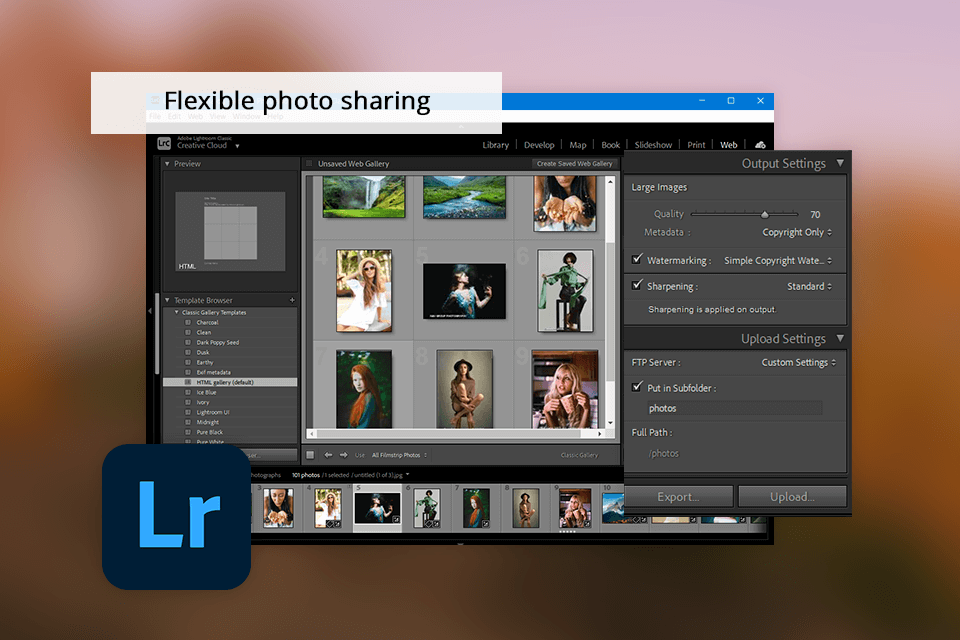Switch to the Develop module
This screenshot has height=640, width=960.
[539, 145]
